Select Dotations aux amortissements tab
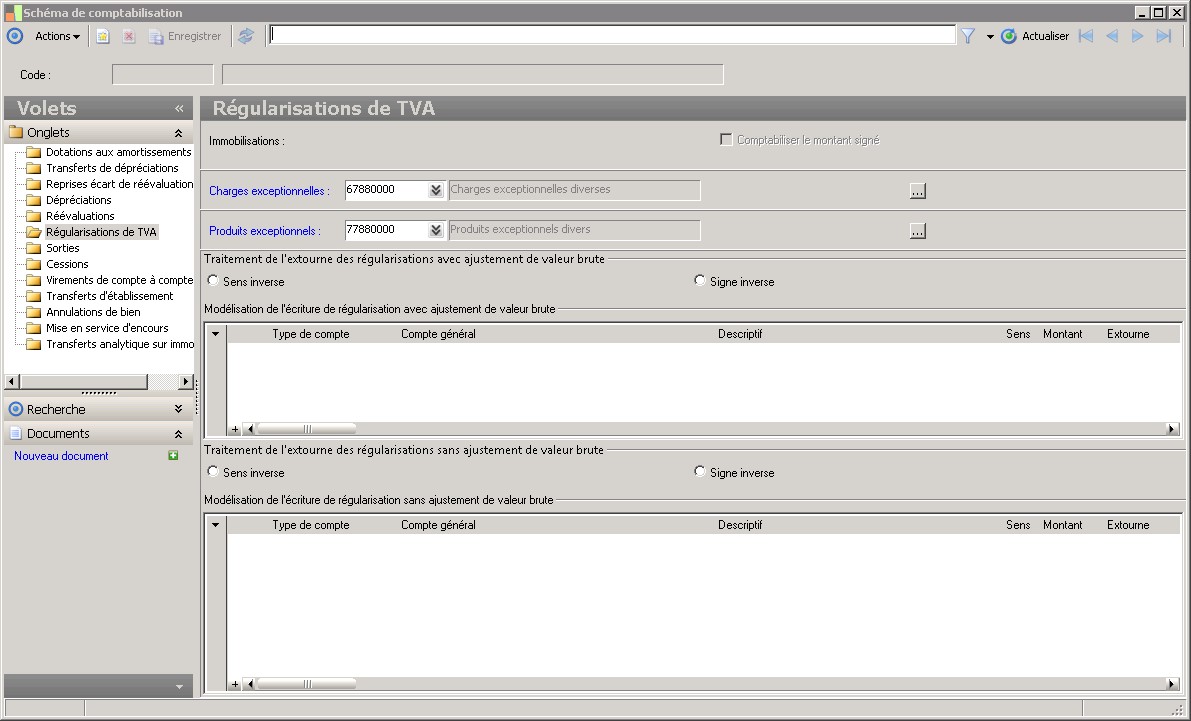Image resolution: width=1191 pixels, height=721 pixels. pos(118,152)
